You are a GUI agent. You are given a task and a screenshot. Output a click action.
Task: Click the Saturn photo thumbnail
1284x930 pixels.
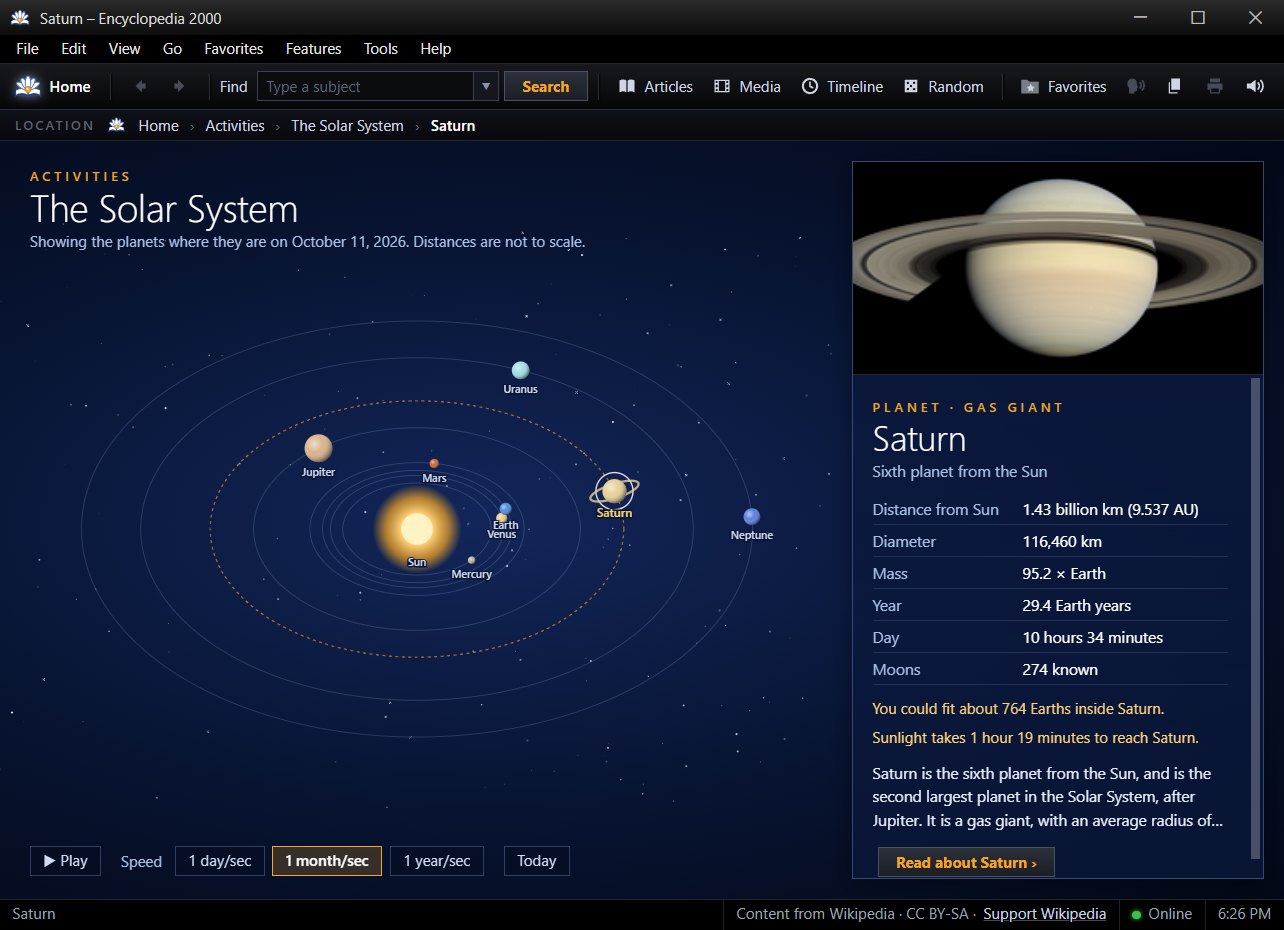(x=1058, y=268)
